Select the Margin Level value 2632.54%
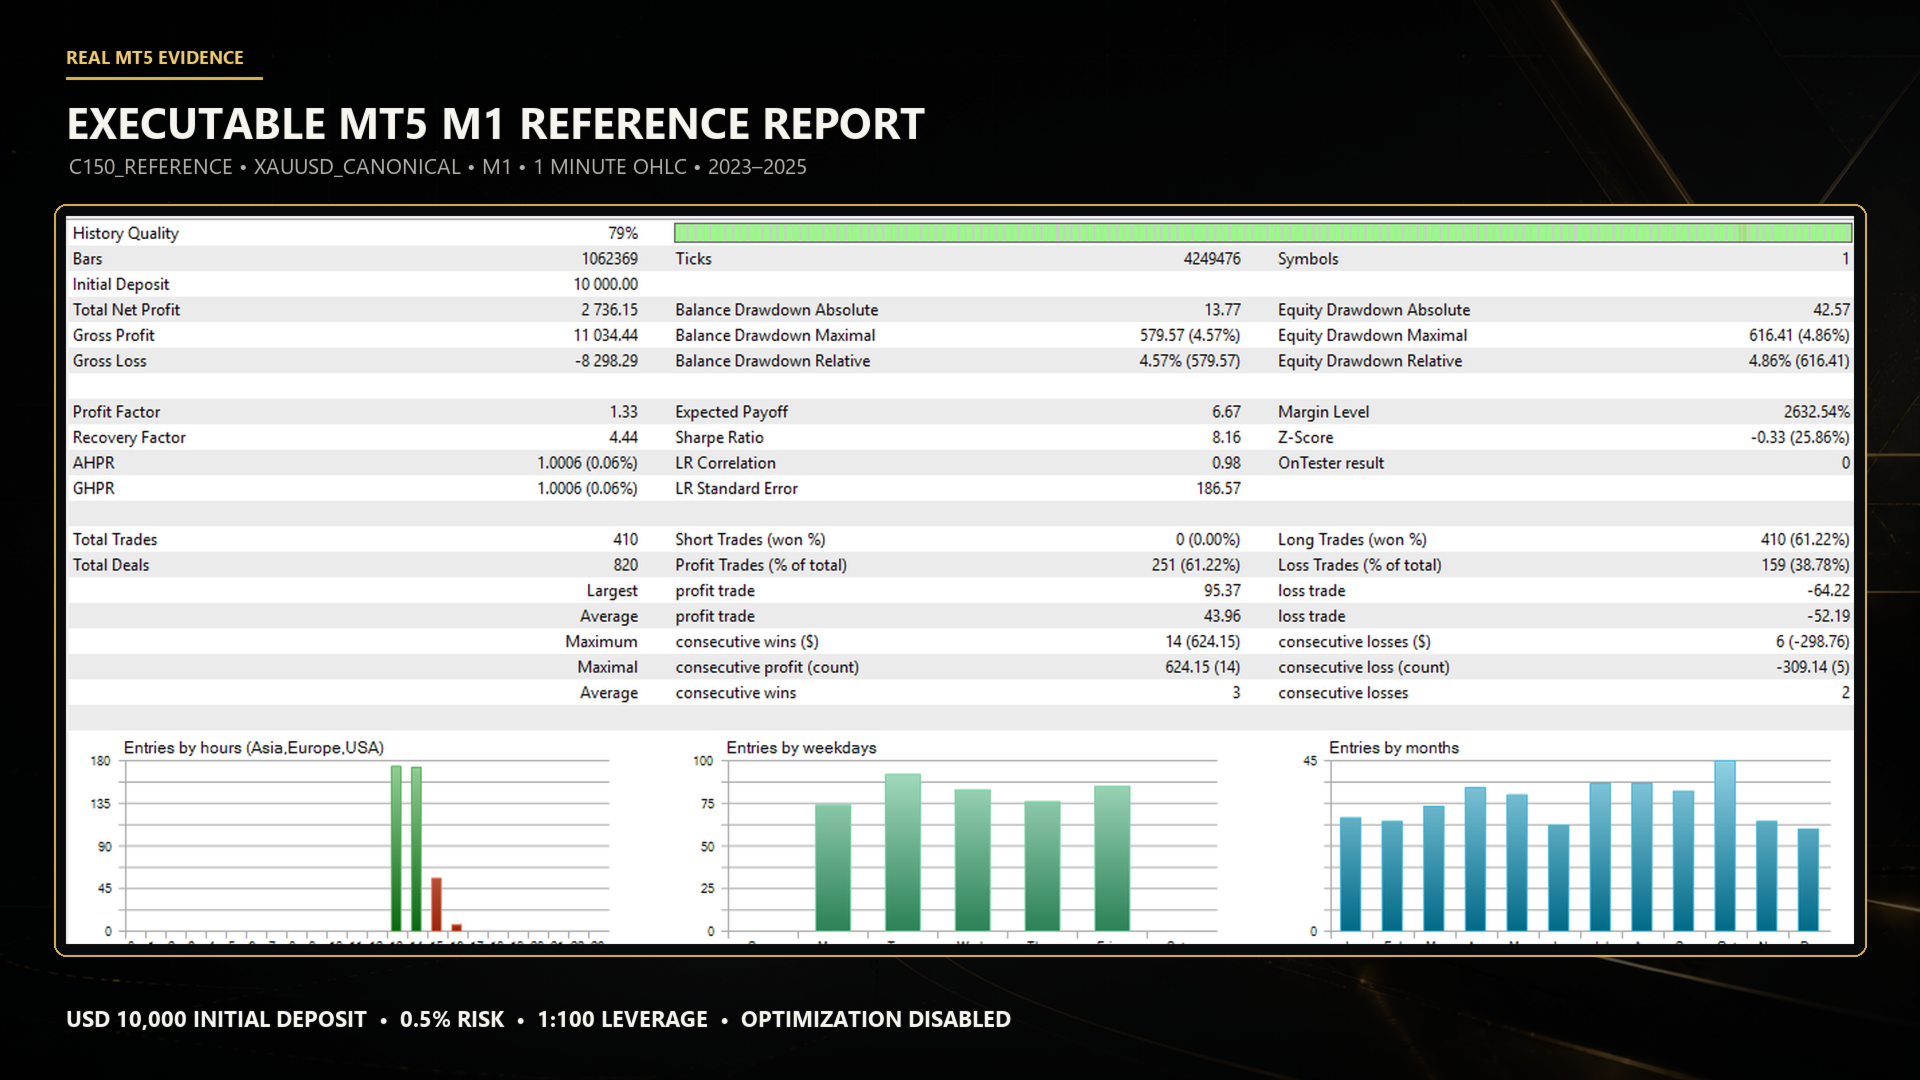 pyautogui.click(x=1816, y=412)
